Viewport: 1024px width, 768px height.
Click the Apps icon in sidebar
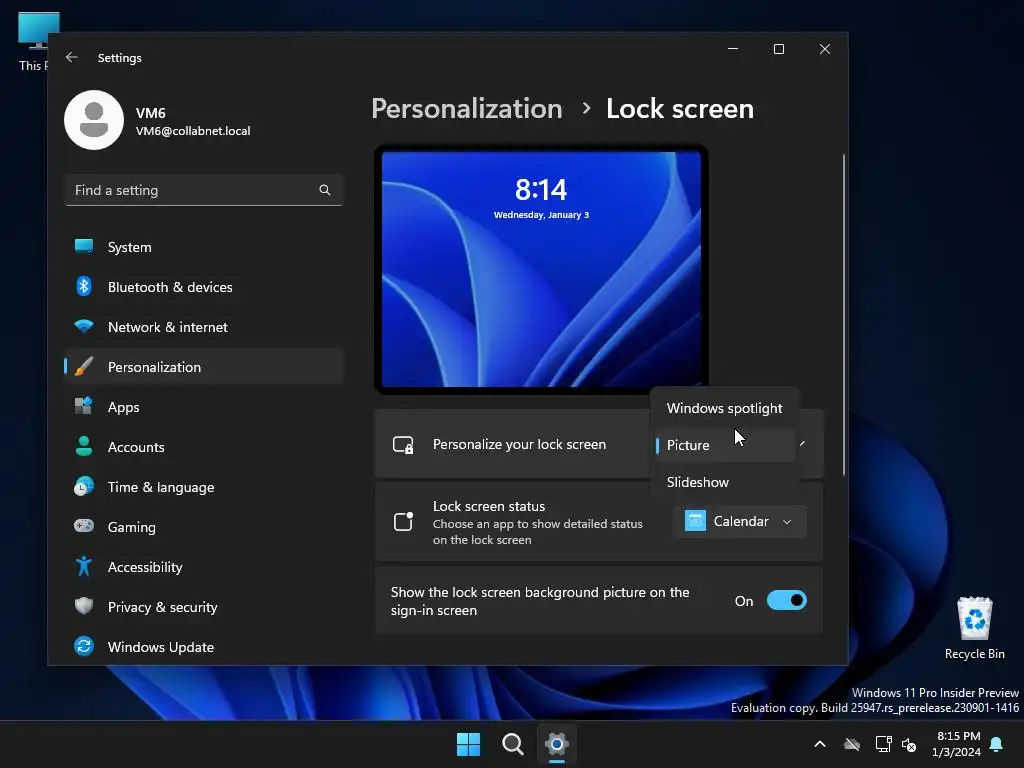(84, 406)
